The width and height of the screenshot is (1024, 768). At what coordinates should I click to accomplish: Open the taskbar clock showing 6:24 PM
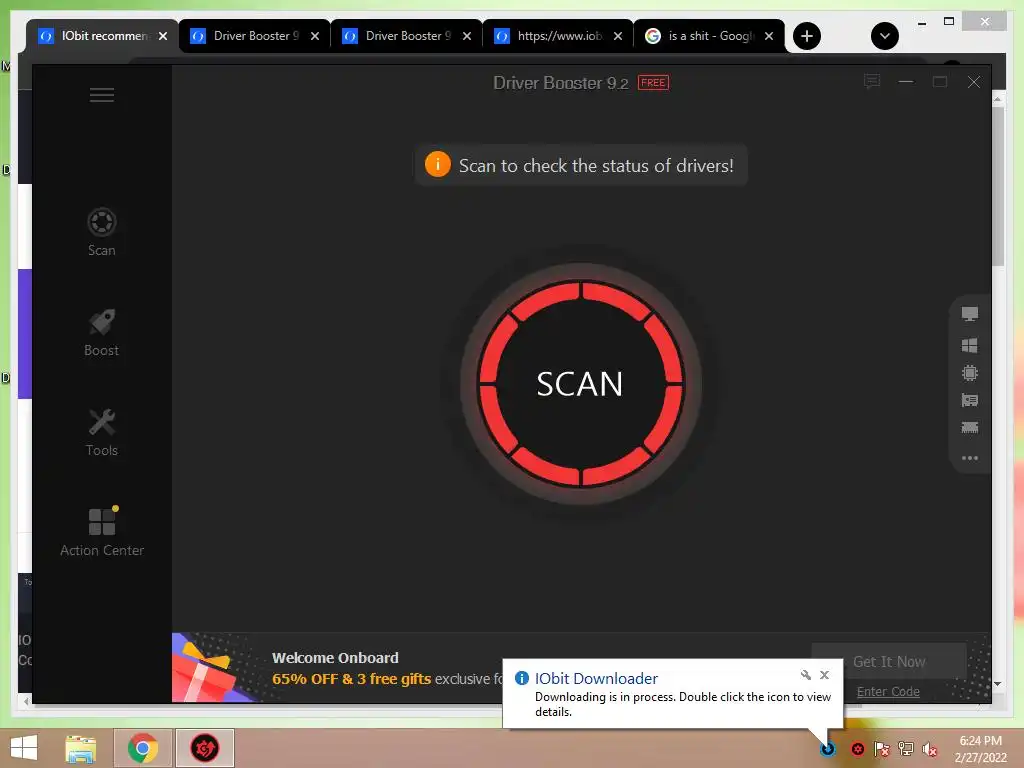tap(980, 749)
